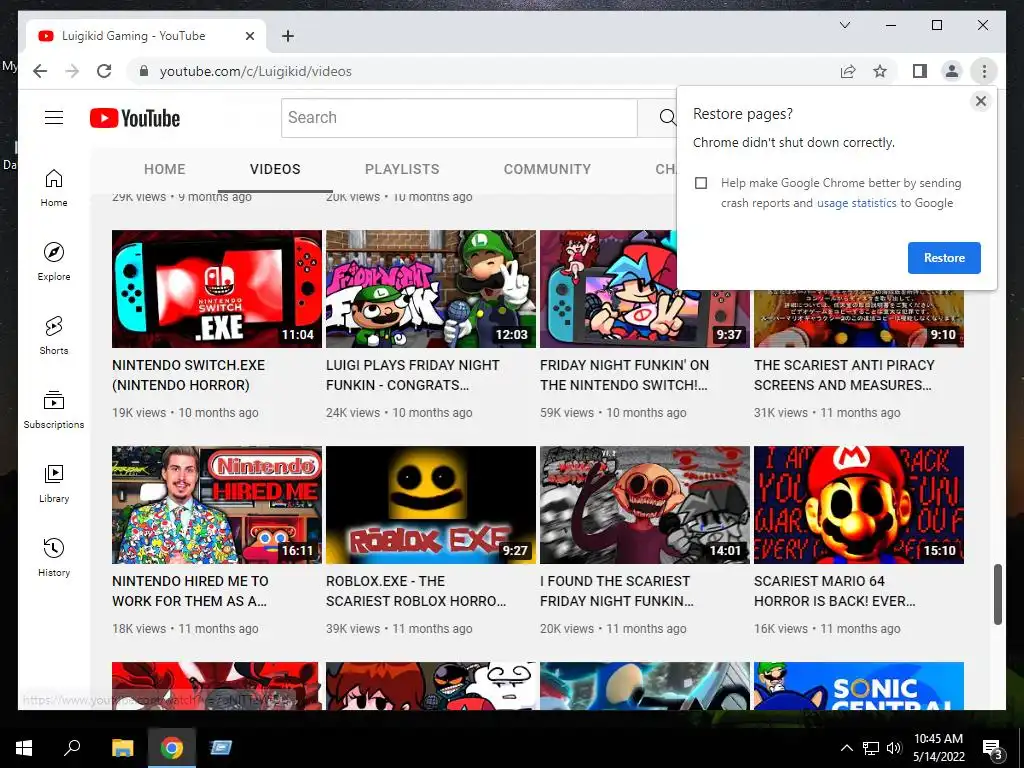Click title "SCARIEST MARIO 64 HORROR IS BACK"
1024x768 pixels.
834,591
